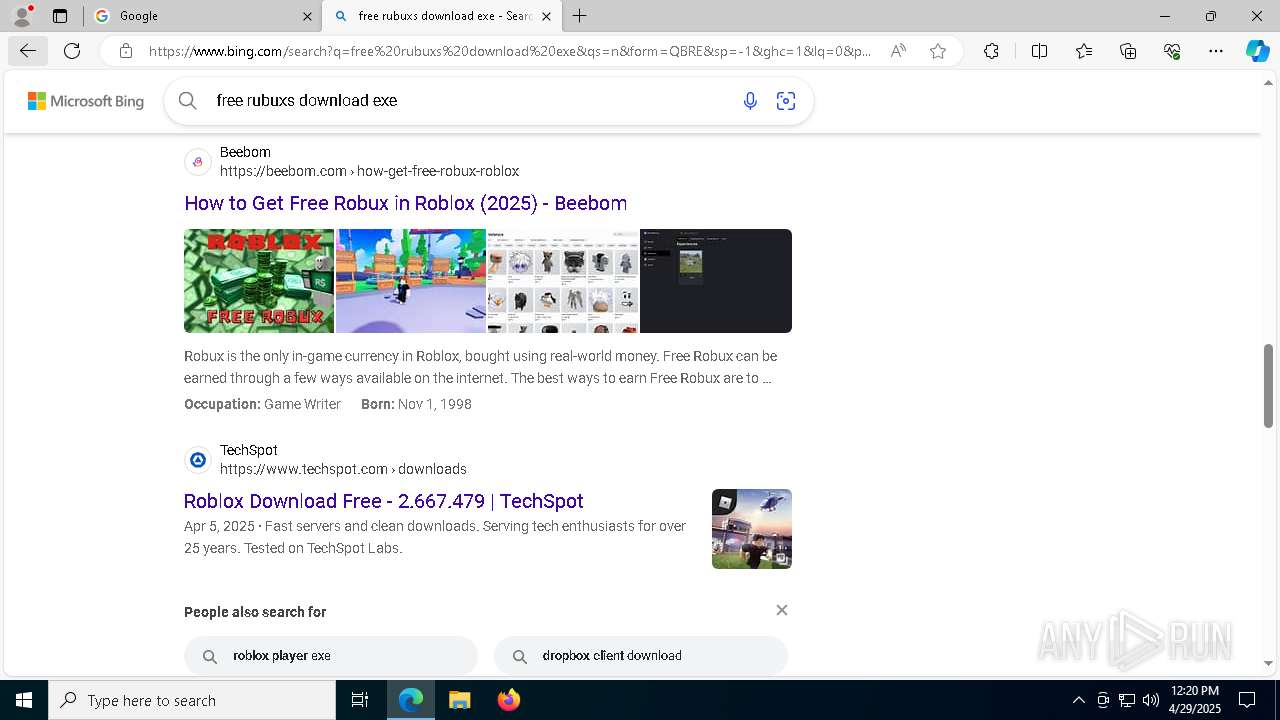Refresh the current page
This screenshot has width=1280, height=720.
(72, 51)
